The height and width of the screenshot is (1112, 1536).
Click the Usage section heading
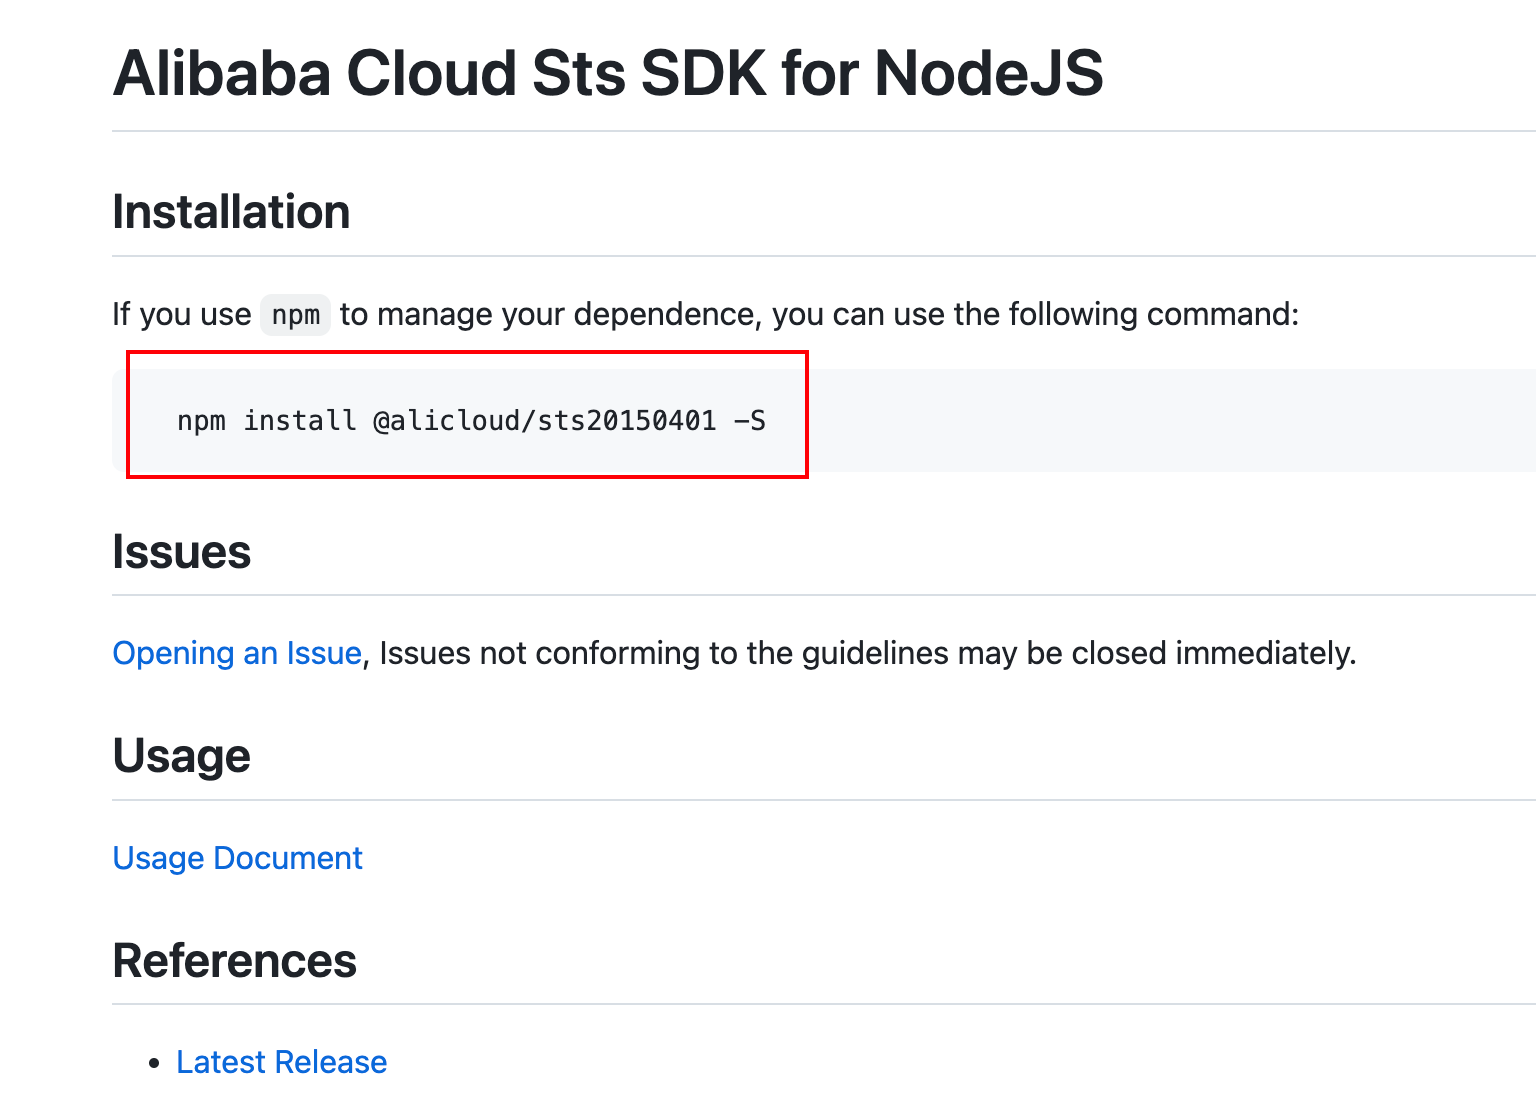coord(181,756)
